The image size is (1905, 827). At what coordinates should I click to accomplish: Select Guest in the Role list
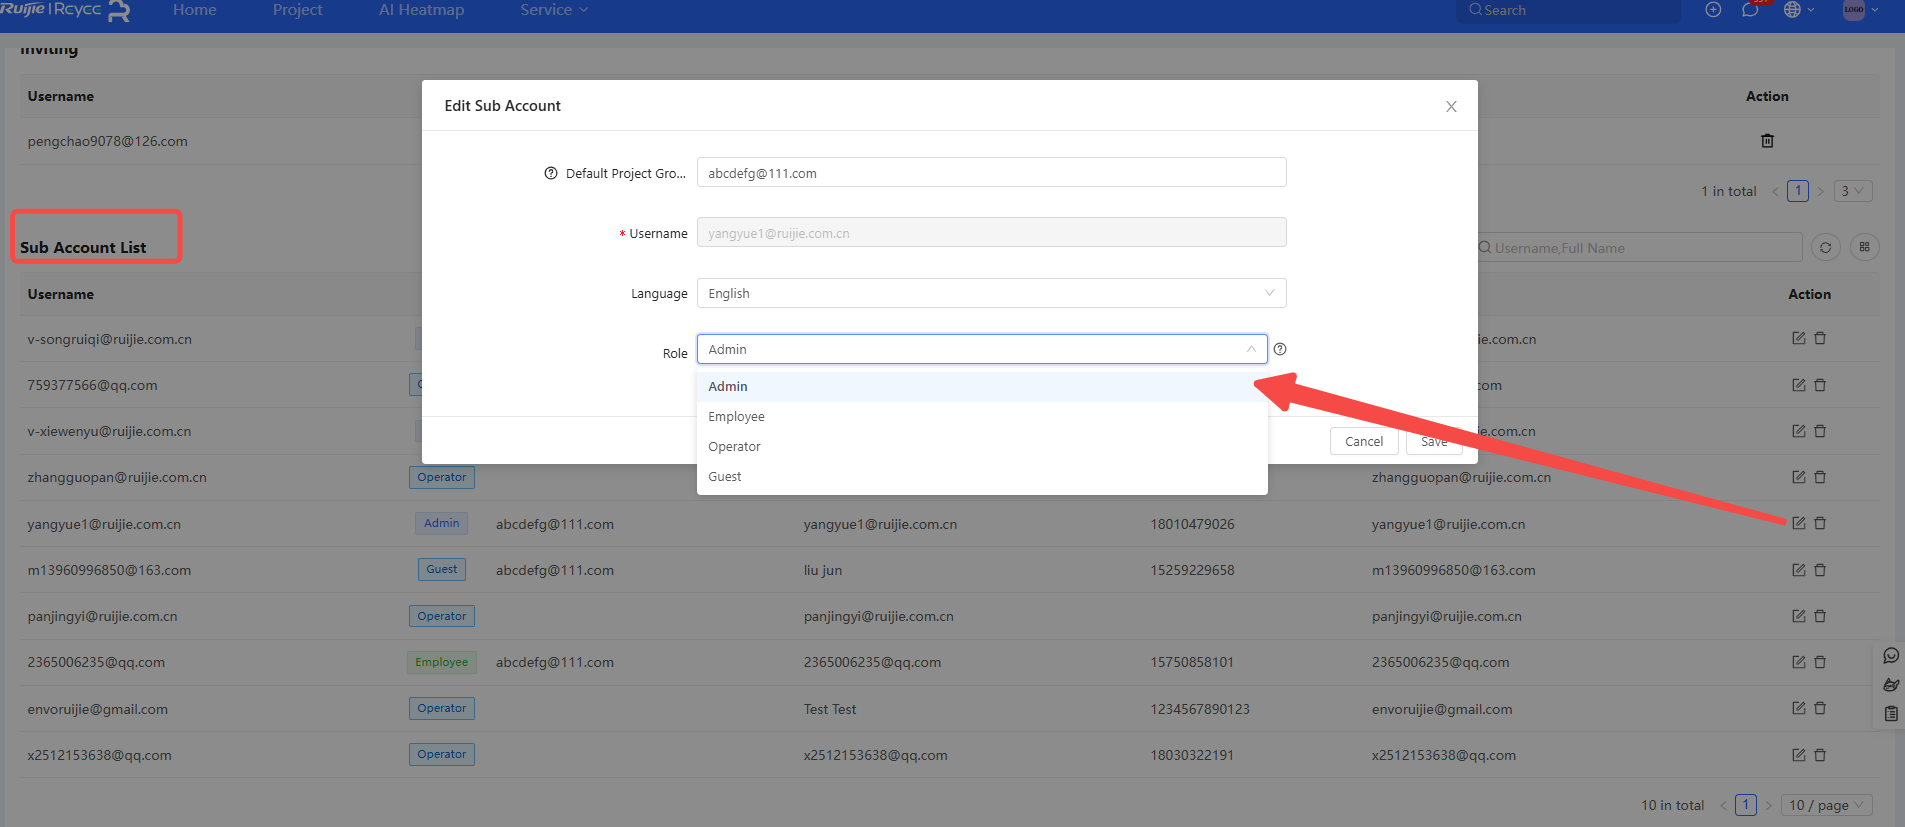(x=982, y=476)
